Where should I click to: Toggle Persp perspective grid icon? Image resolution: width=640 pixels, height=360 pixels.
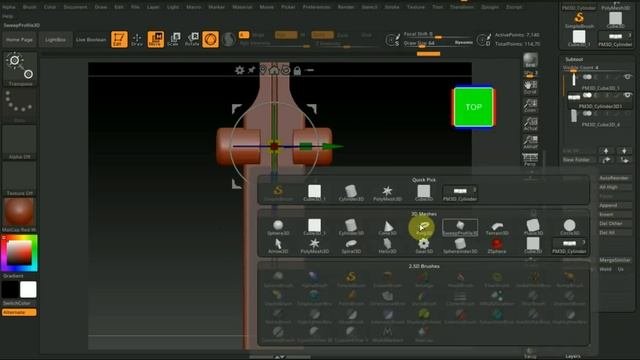tap(530, 160)
